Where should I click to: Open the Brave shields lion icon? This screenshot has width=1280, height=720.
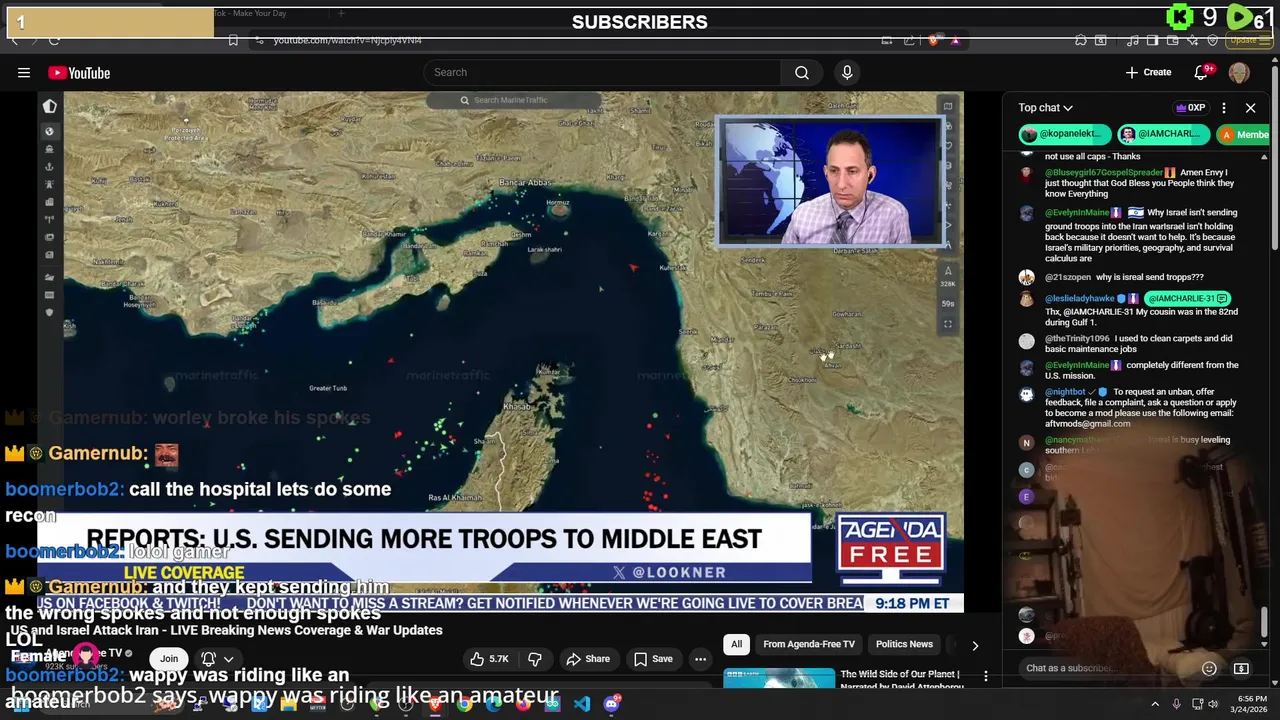tap(933, 40)
